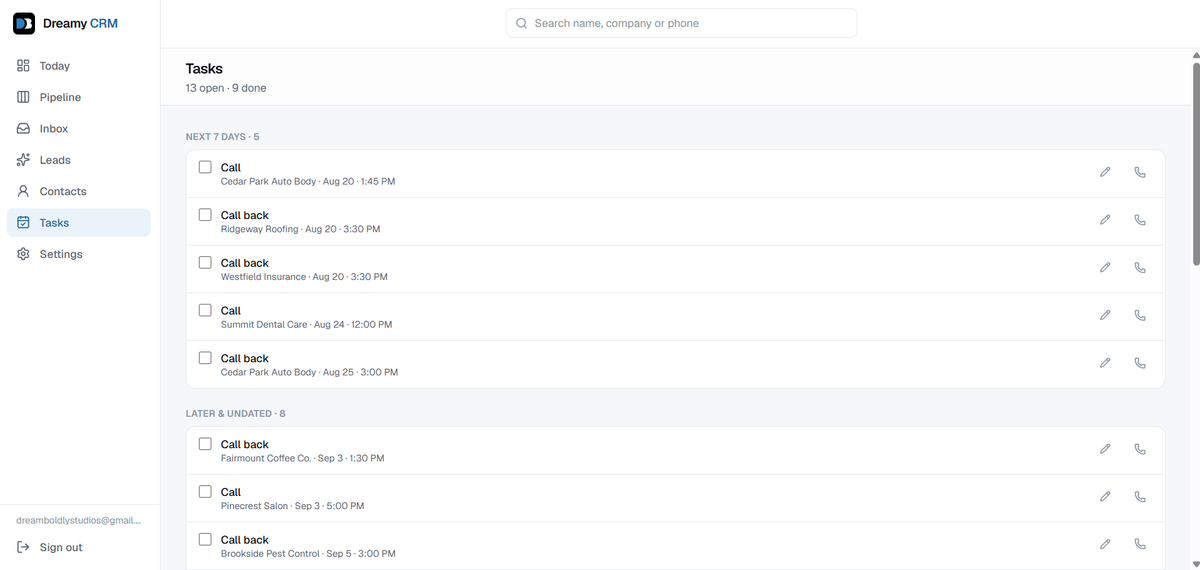The image size is (1200, 570).
Task: Click 'Westfield Insurance · Aug 20 · 3:30 PM' text
Action: (304, 277)
